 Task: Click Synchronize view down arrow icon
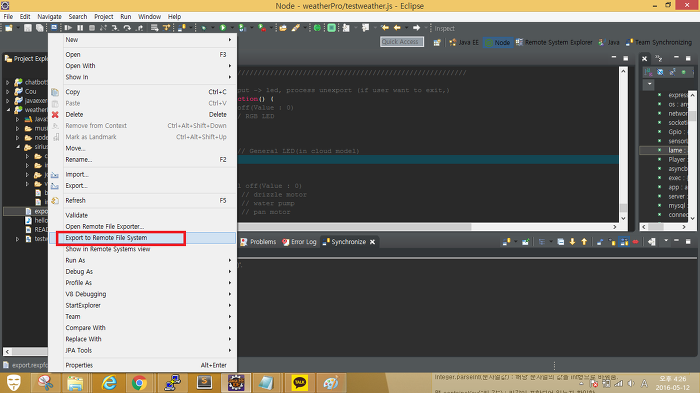572,242
